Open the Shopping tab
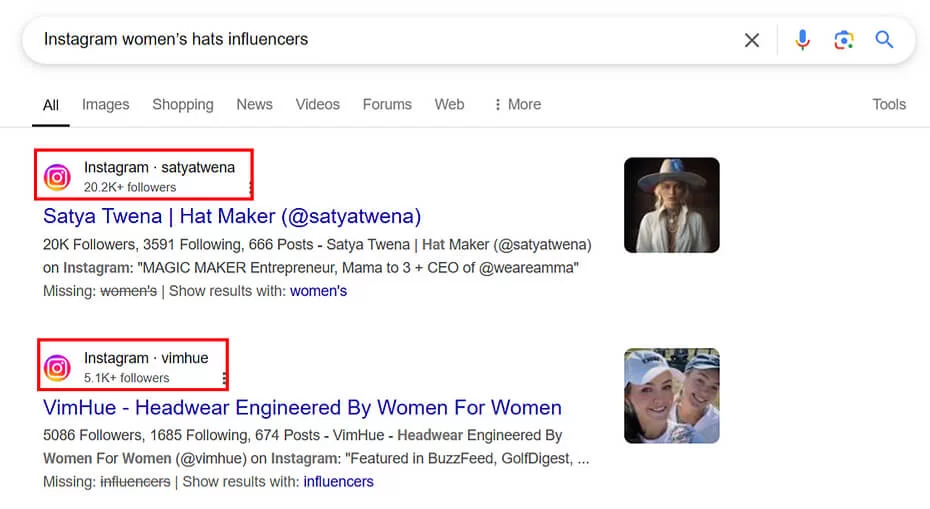This screenshot has height=509, width=930. click(x=183, y=104)
